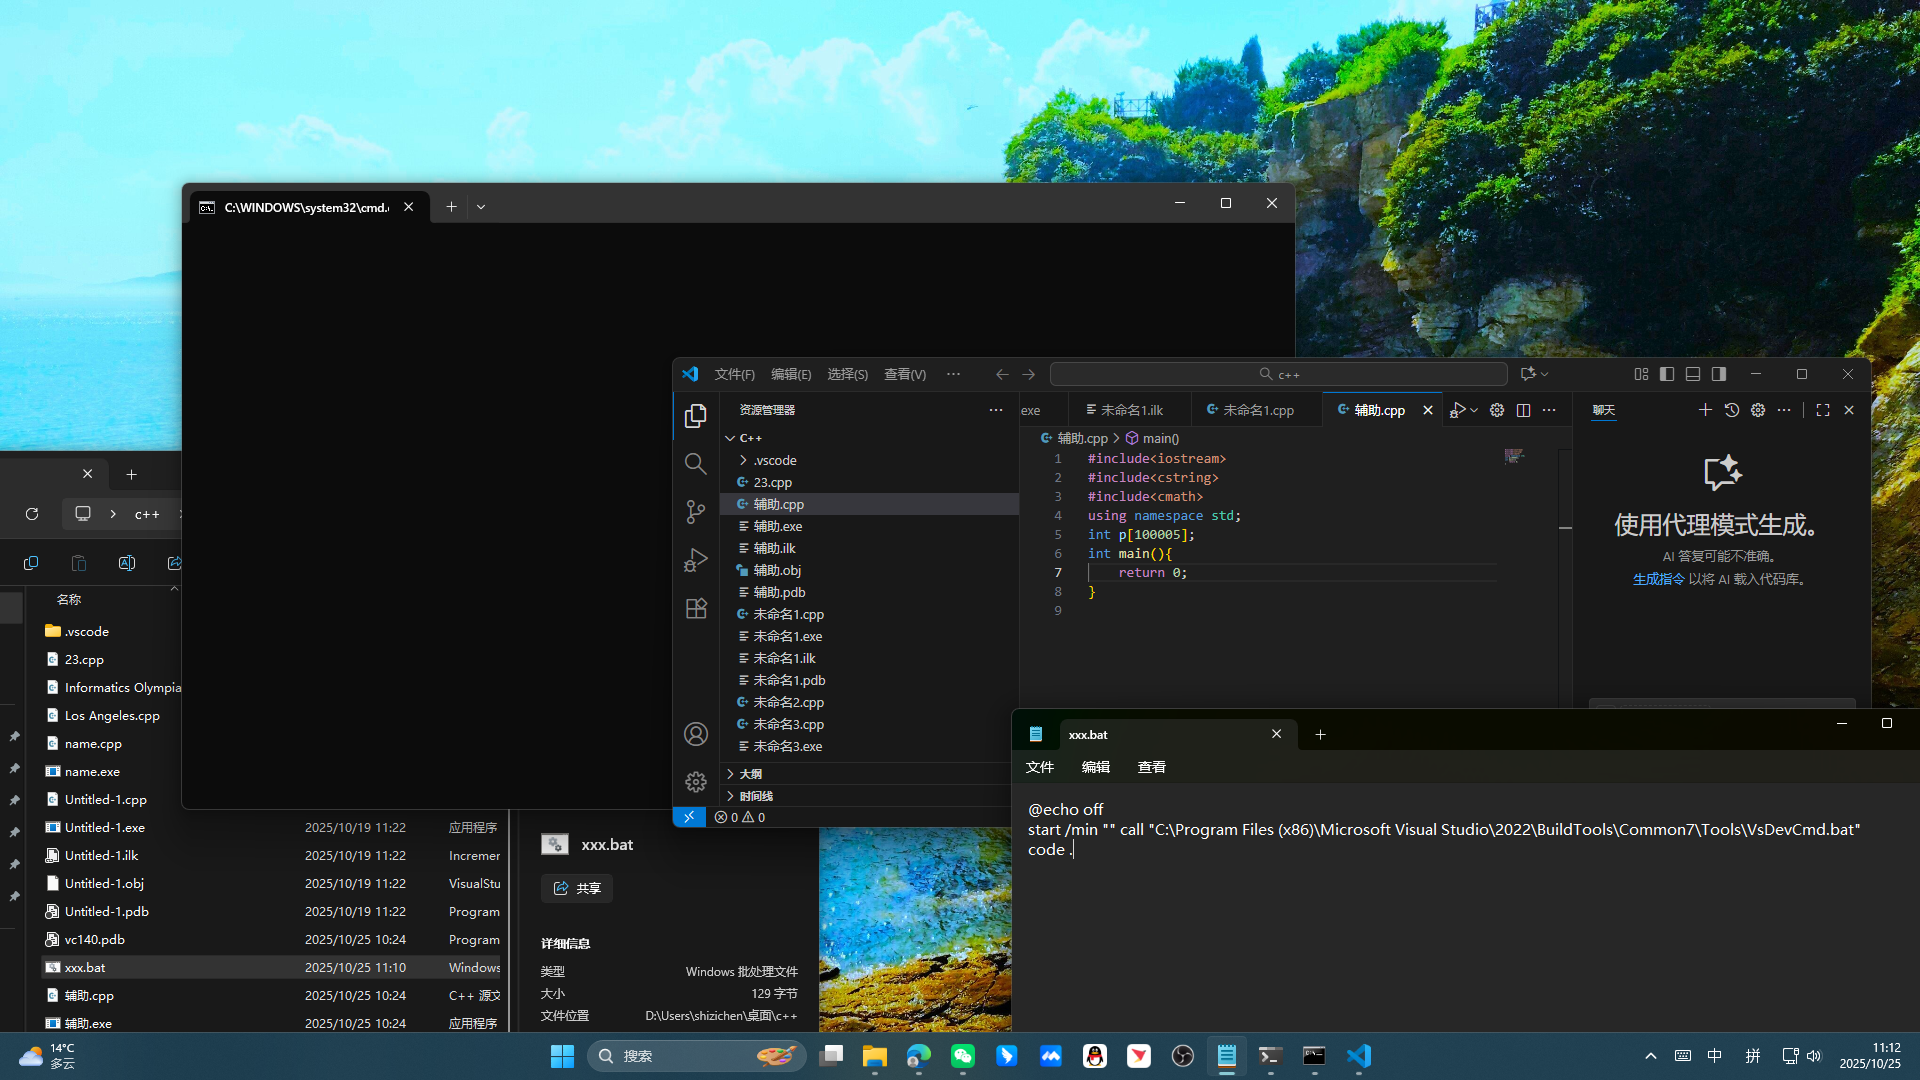
Task: Open Run and Debug view icon
Action: coord(695,560)
